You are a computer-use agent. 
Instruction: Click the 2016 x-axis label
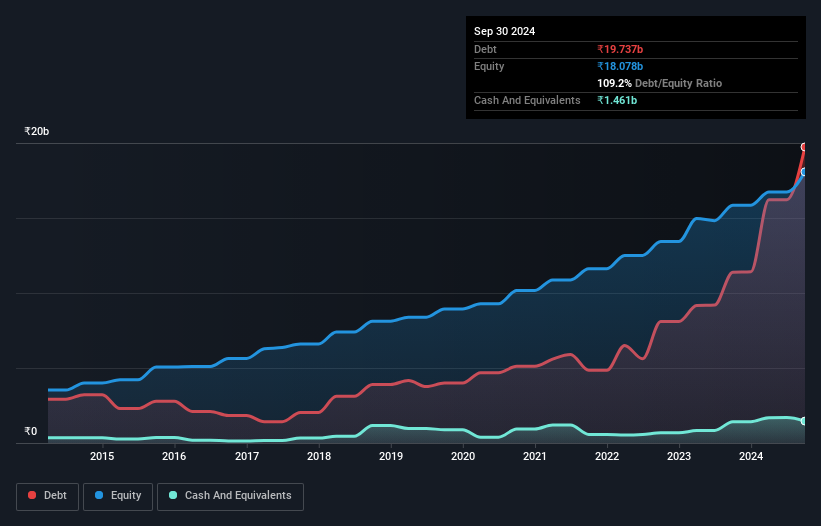pyautogui.click(x=174, y=456)
